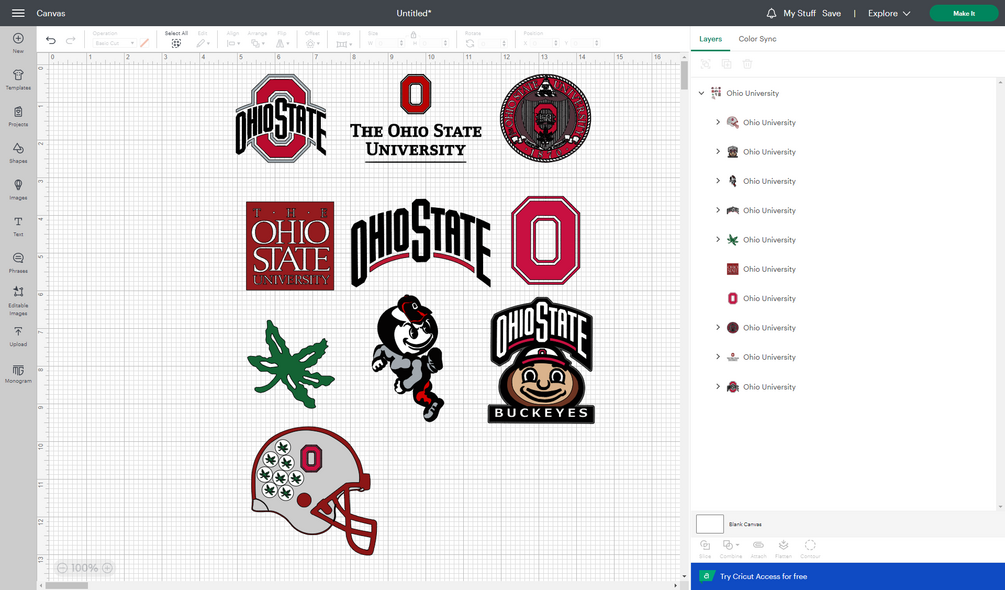
Task: Open the Arrange dropdown
Action: coord(258,43)
